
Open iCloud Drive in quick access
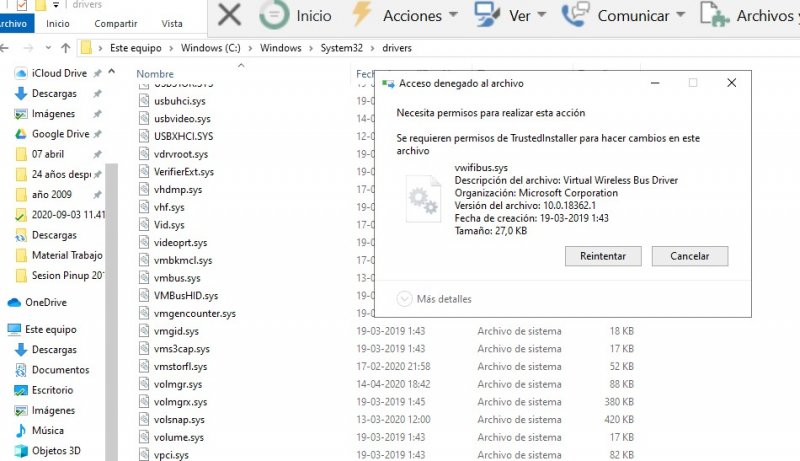(59, 73)
